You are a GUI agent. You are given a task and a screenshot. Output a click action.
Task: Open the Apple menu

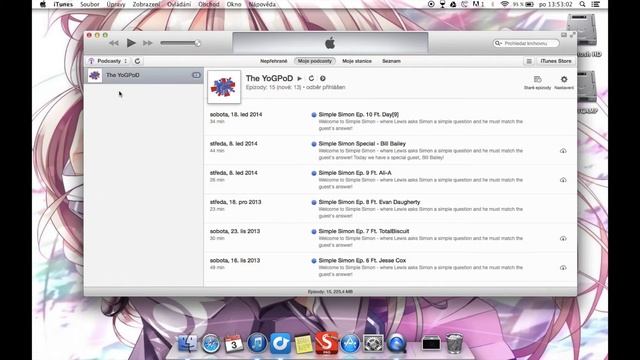43,4
